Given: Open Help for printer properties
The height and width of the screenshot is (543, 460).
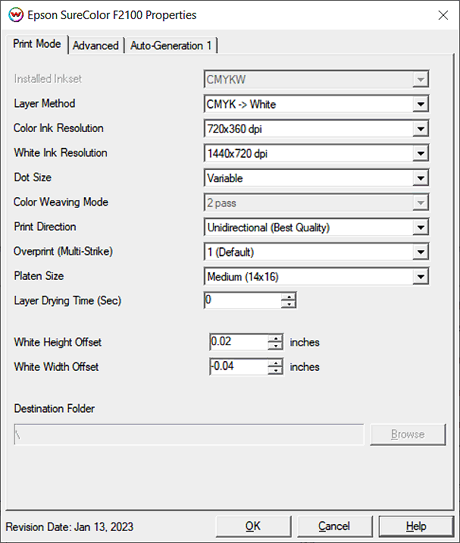Looking at the screenshot, I should click(x=416, y=526).
